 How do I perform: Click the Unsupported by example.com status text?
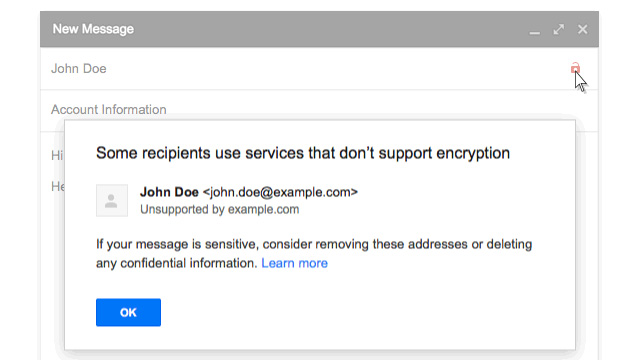tap(220, 209)
